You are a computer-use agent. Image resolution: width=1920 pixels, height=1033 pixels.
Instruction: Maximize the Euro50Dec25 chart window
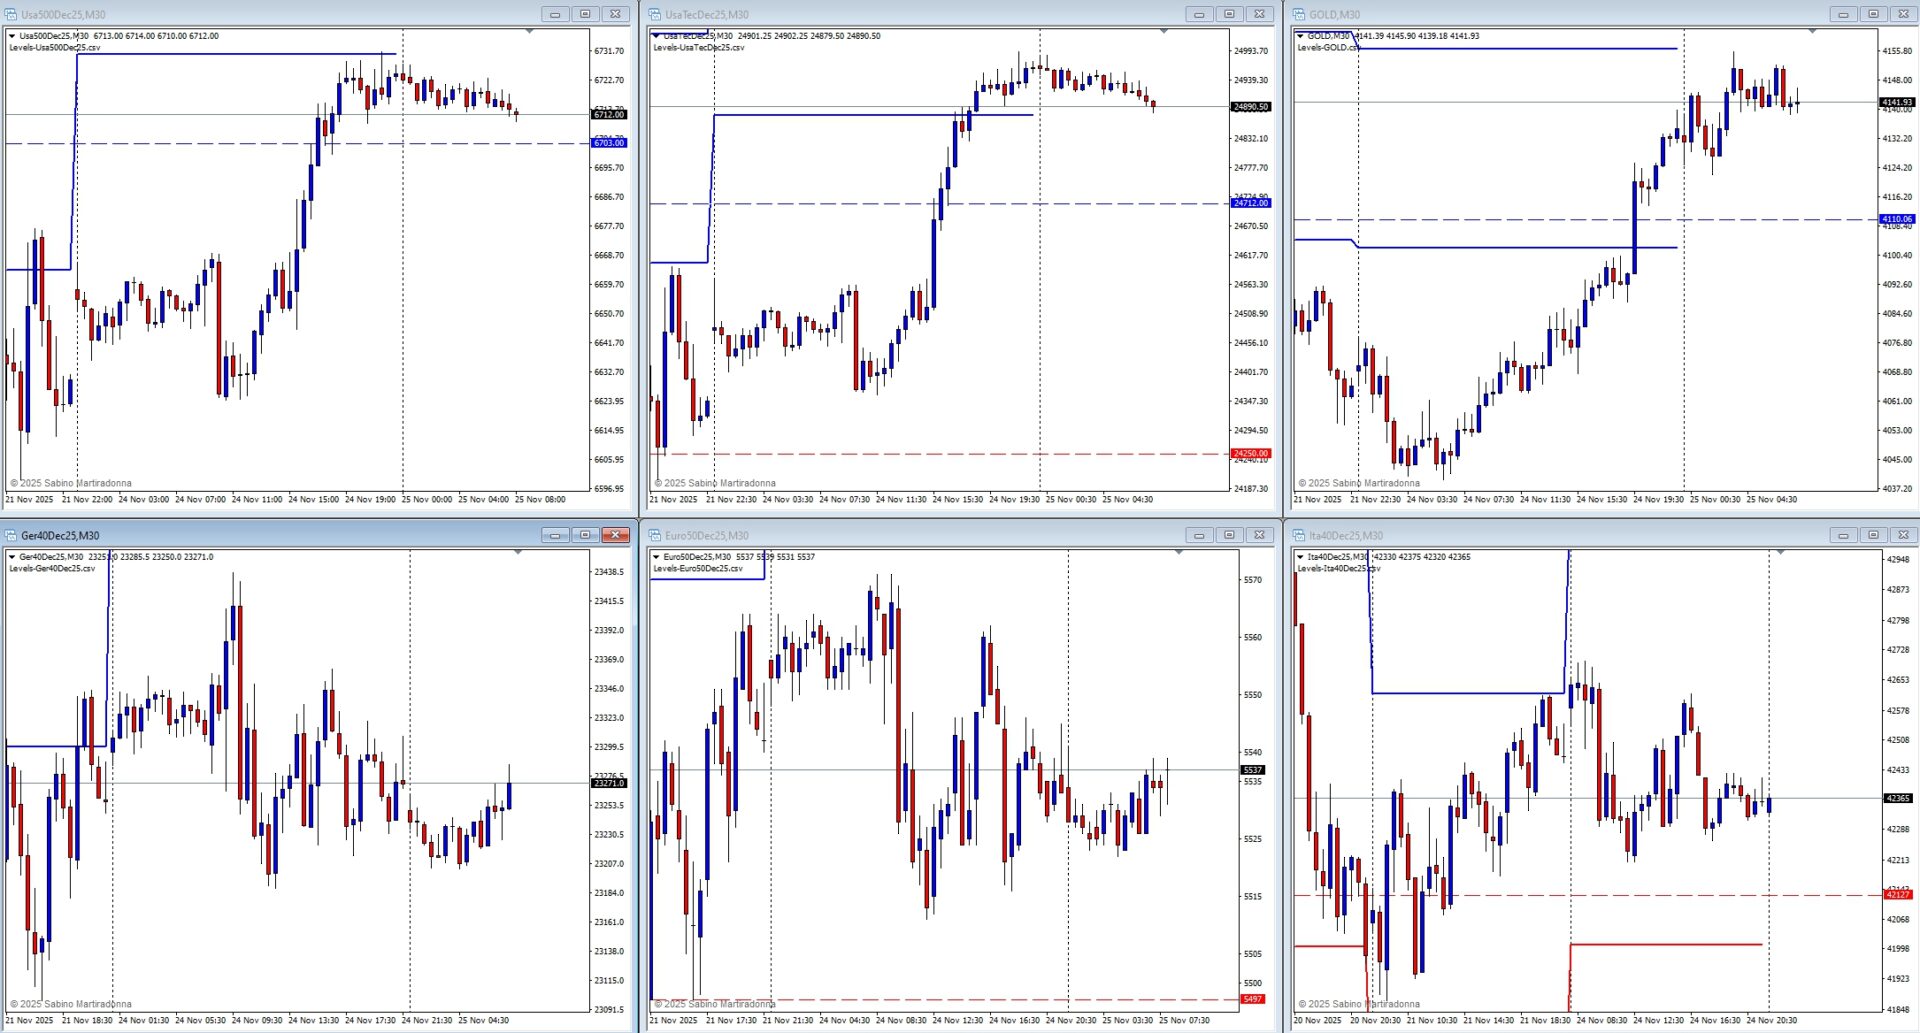1229,535
